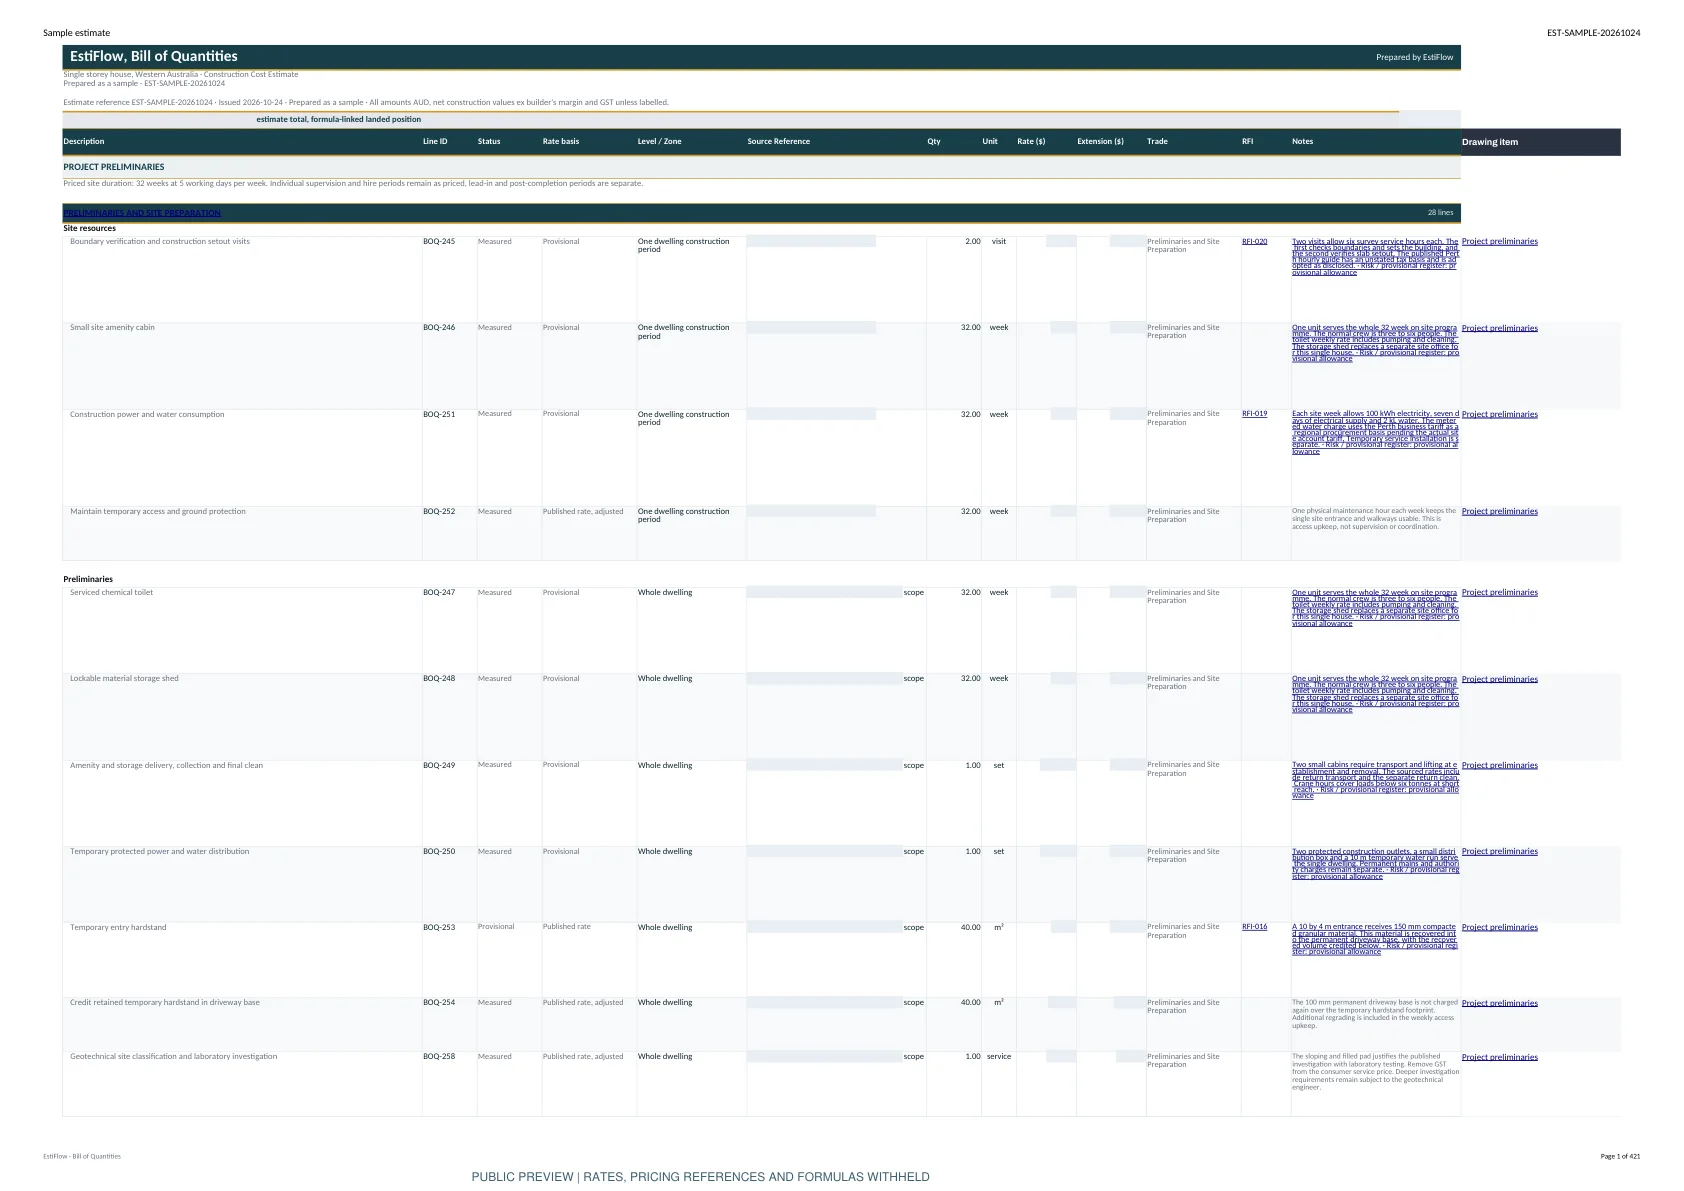Open Project preliminaries link in the BOQ-258 row

point(1499,1057)
